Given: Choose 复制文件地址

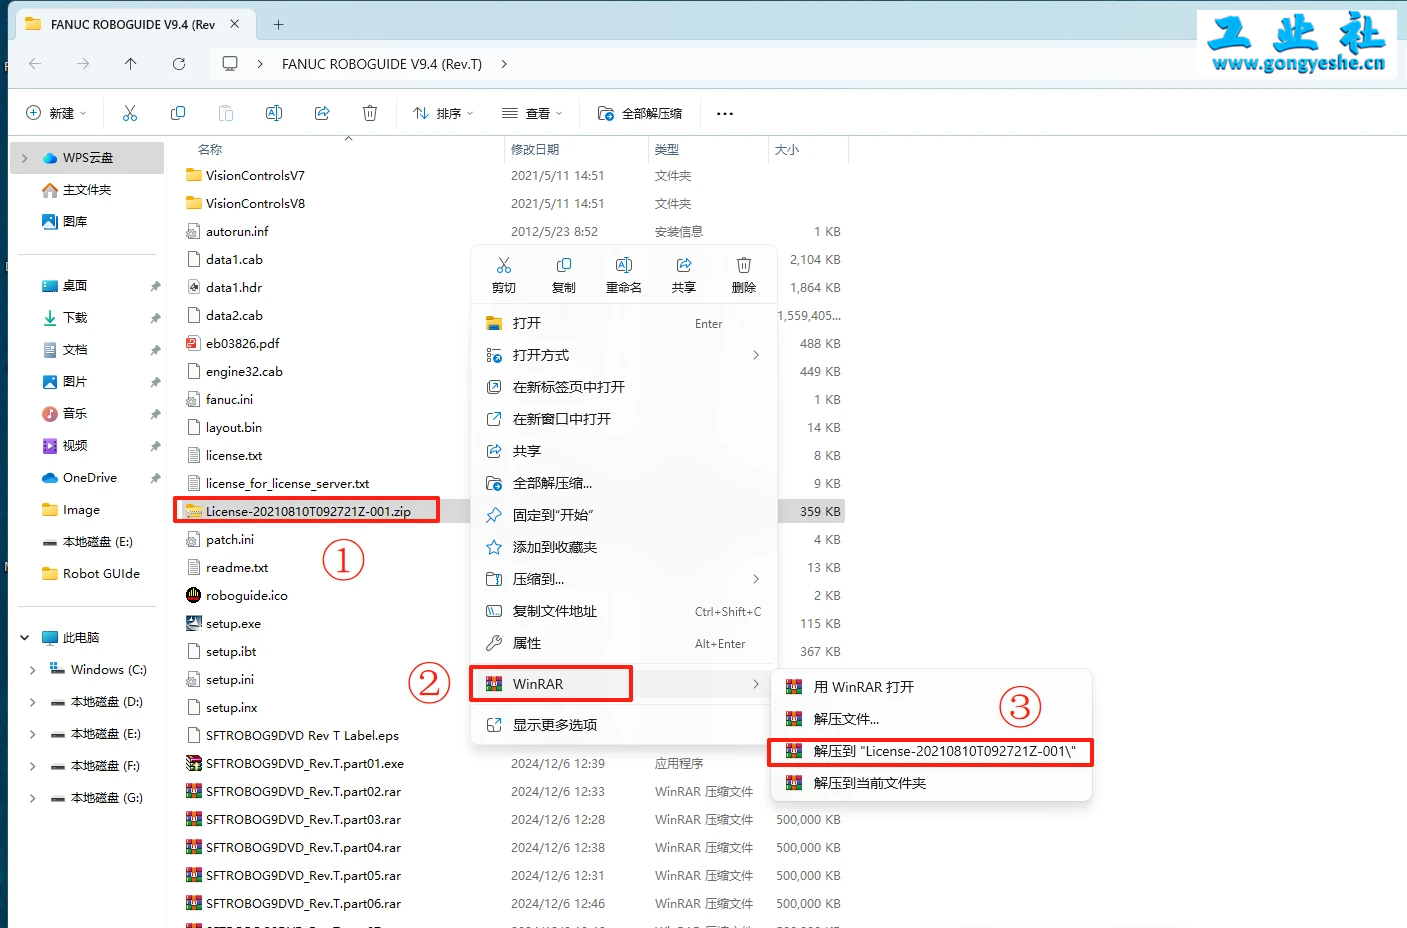Looking at the screenshot, I should tap(624, 611).
